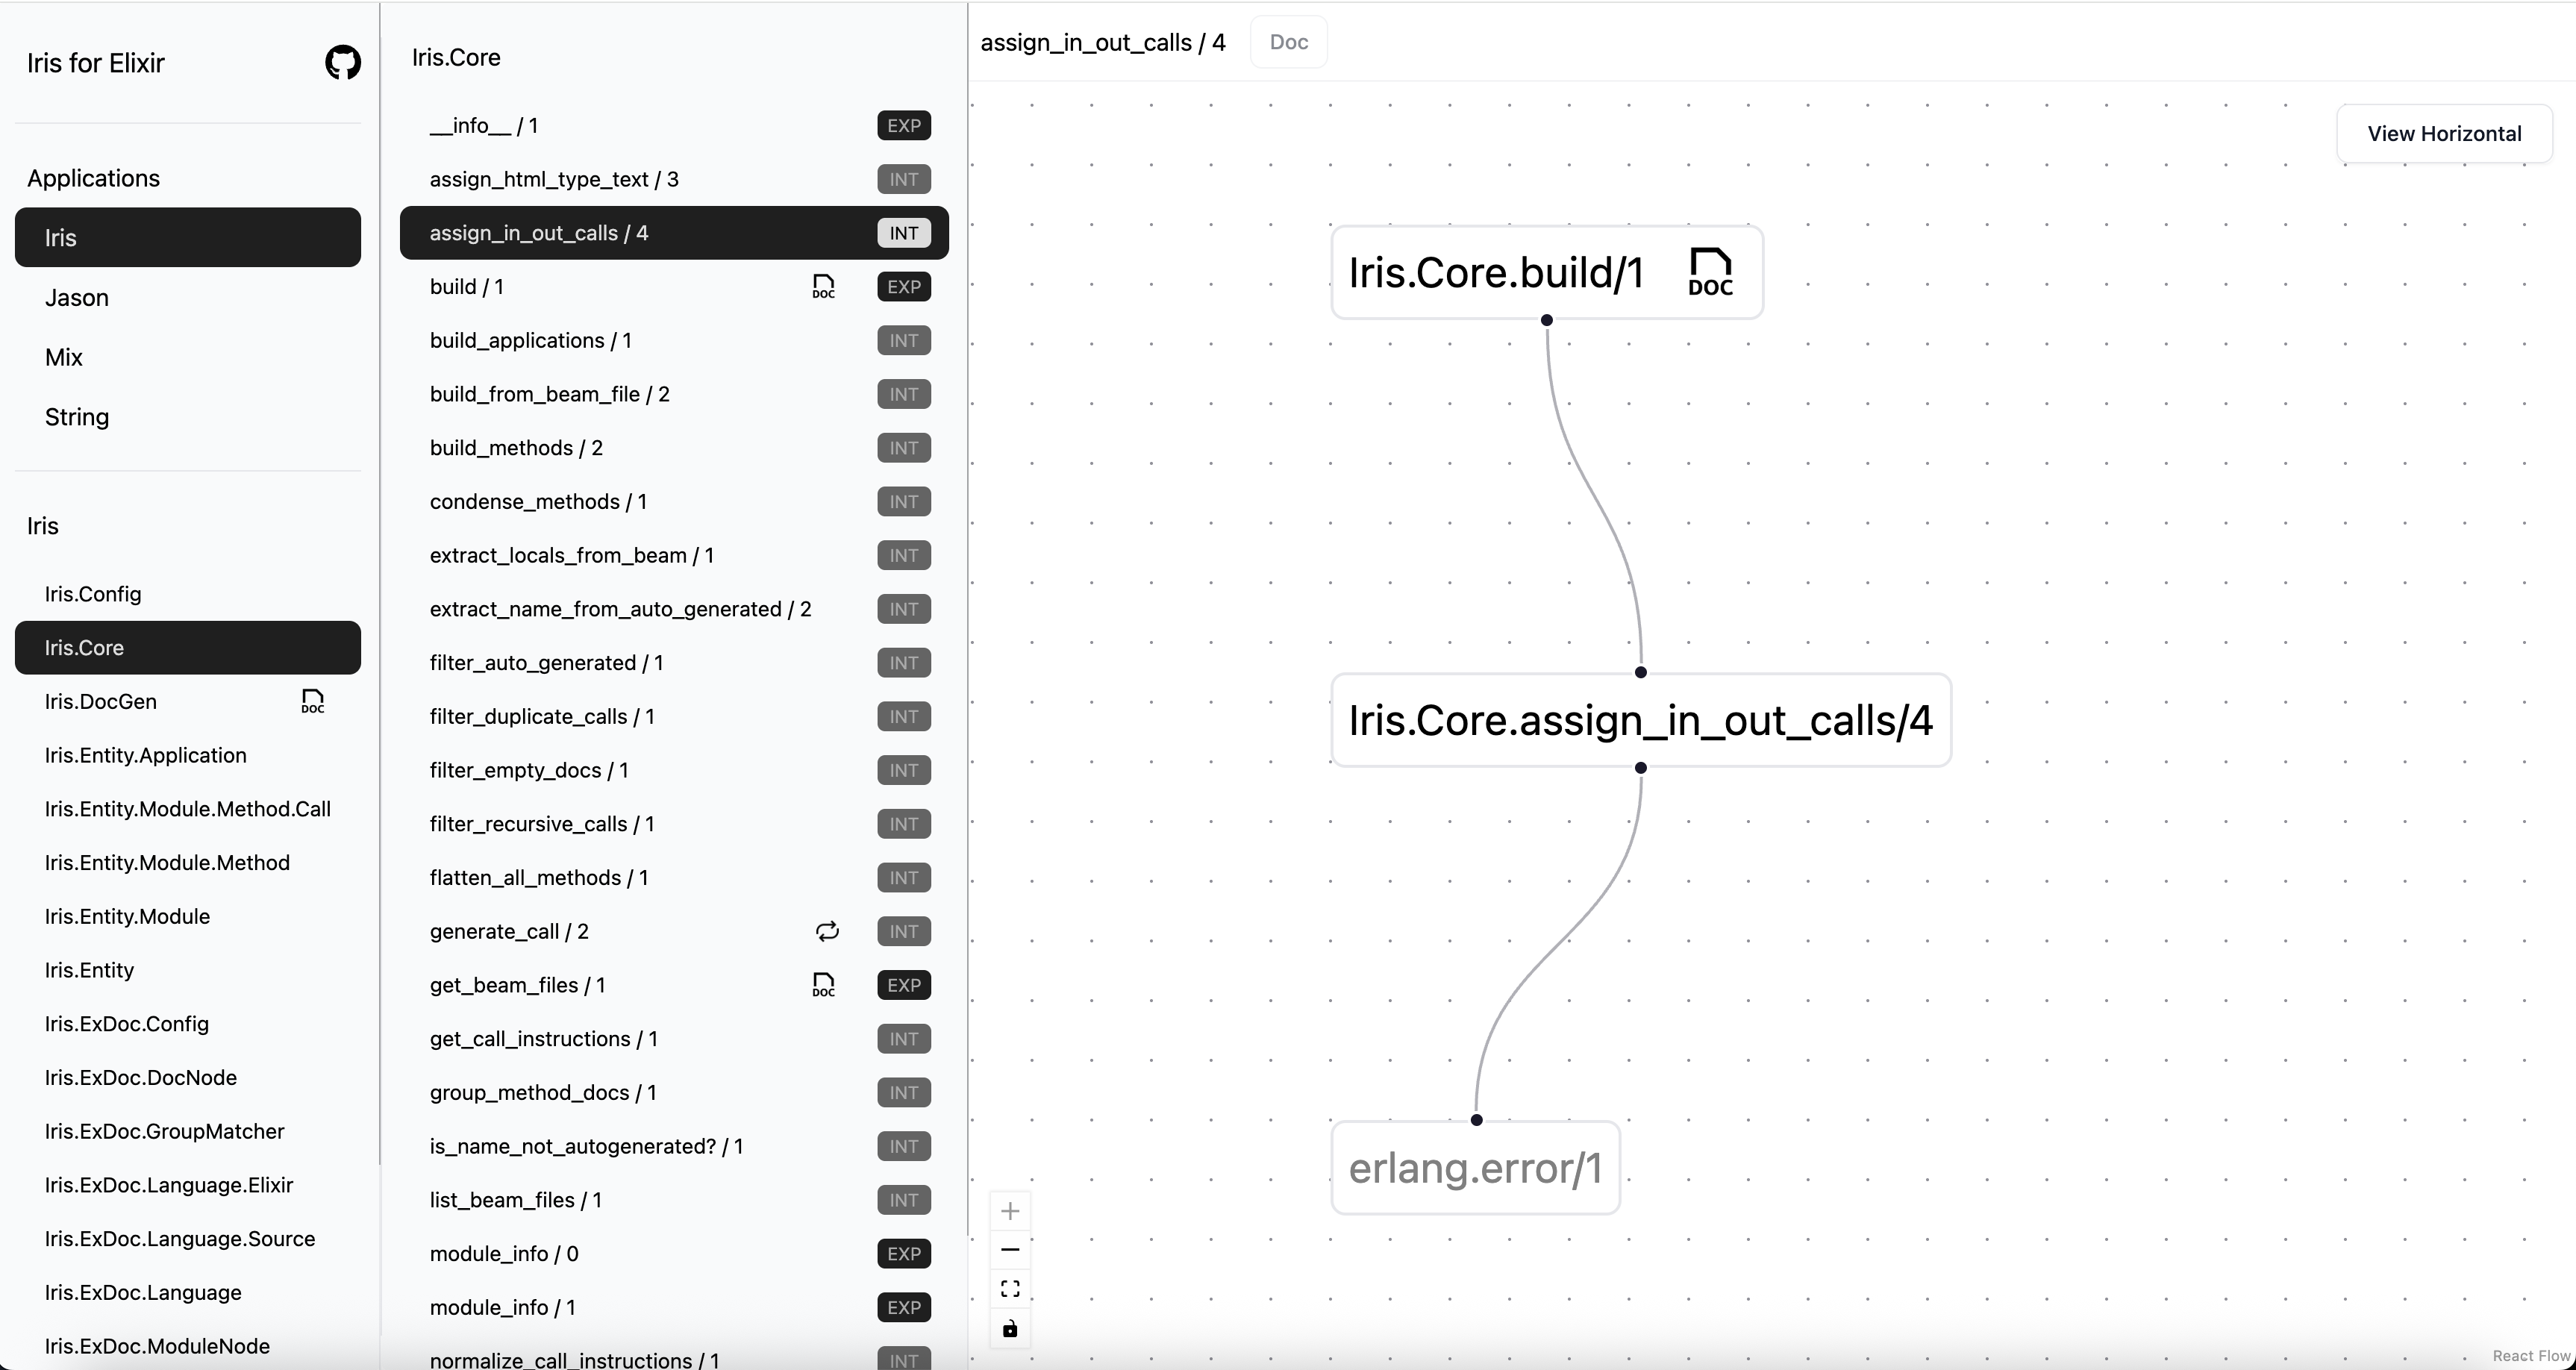
Task: Click the DOC icon beside build / 1
Action: [x=823, y=287]
